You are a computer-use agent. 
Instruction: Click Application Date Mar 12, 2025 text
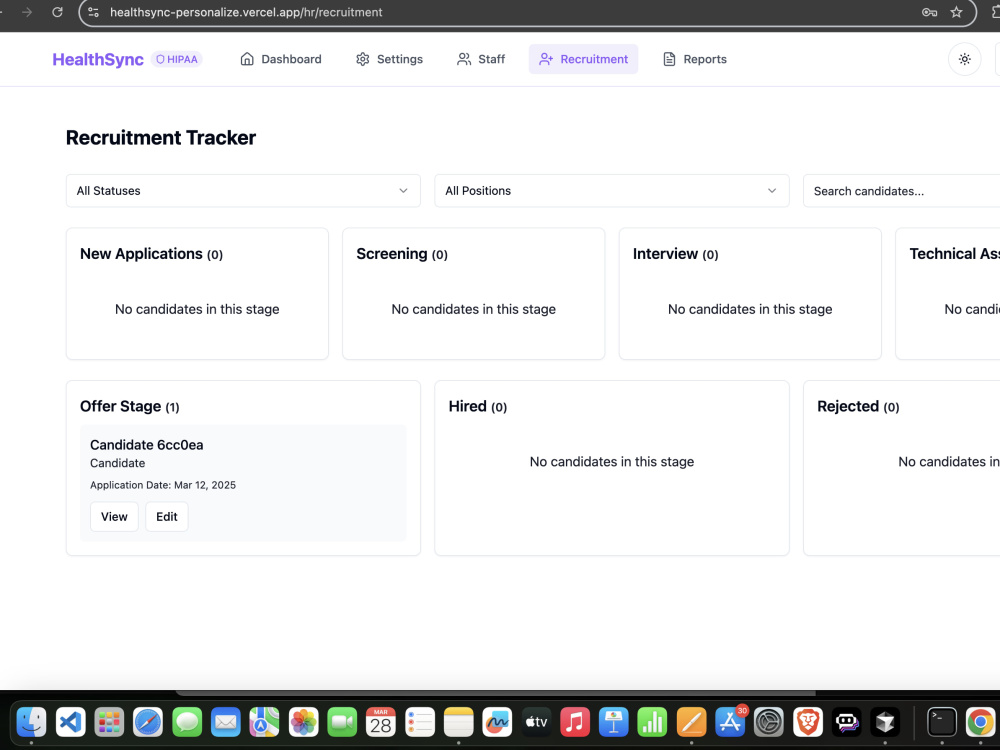pos(163,485)
